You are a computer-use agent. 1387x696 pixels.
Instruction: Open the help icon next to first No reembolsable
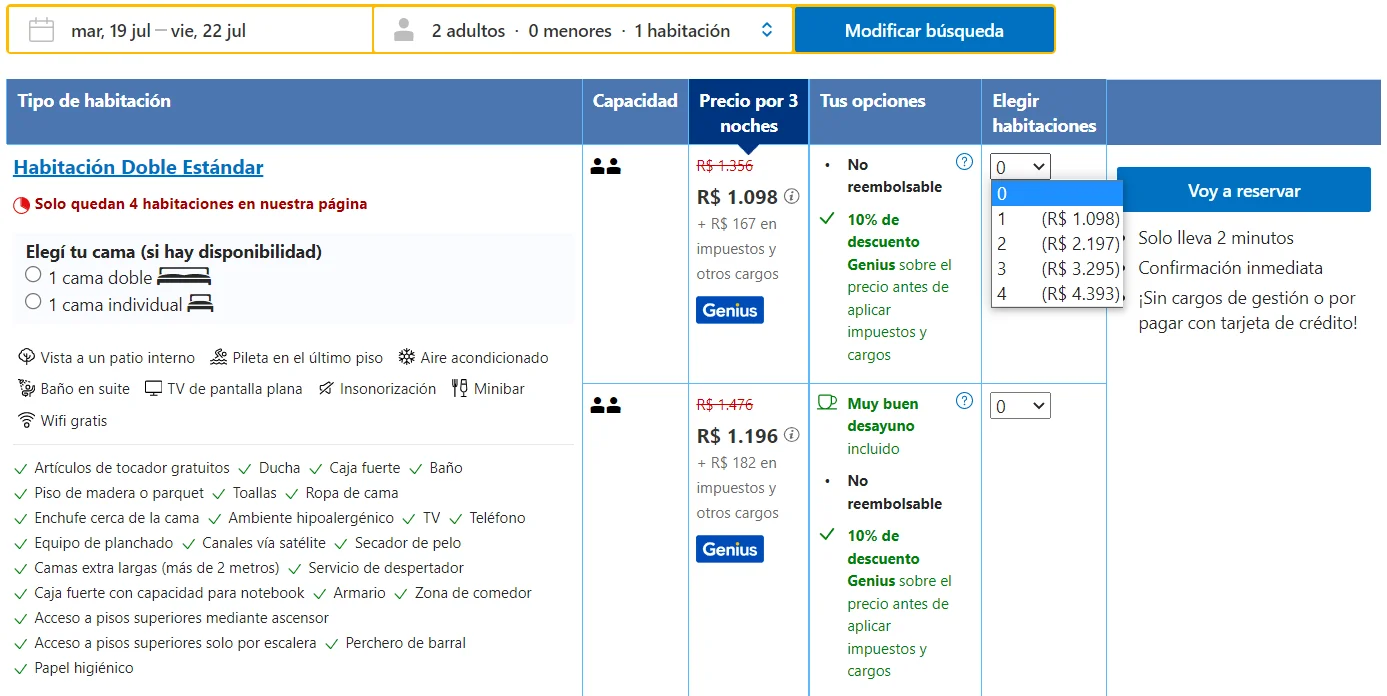tap(964, 161)
